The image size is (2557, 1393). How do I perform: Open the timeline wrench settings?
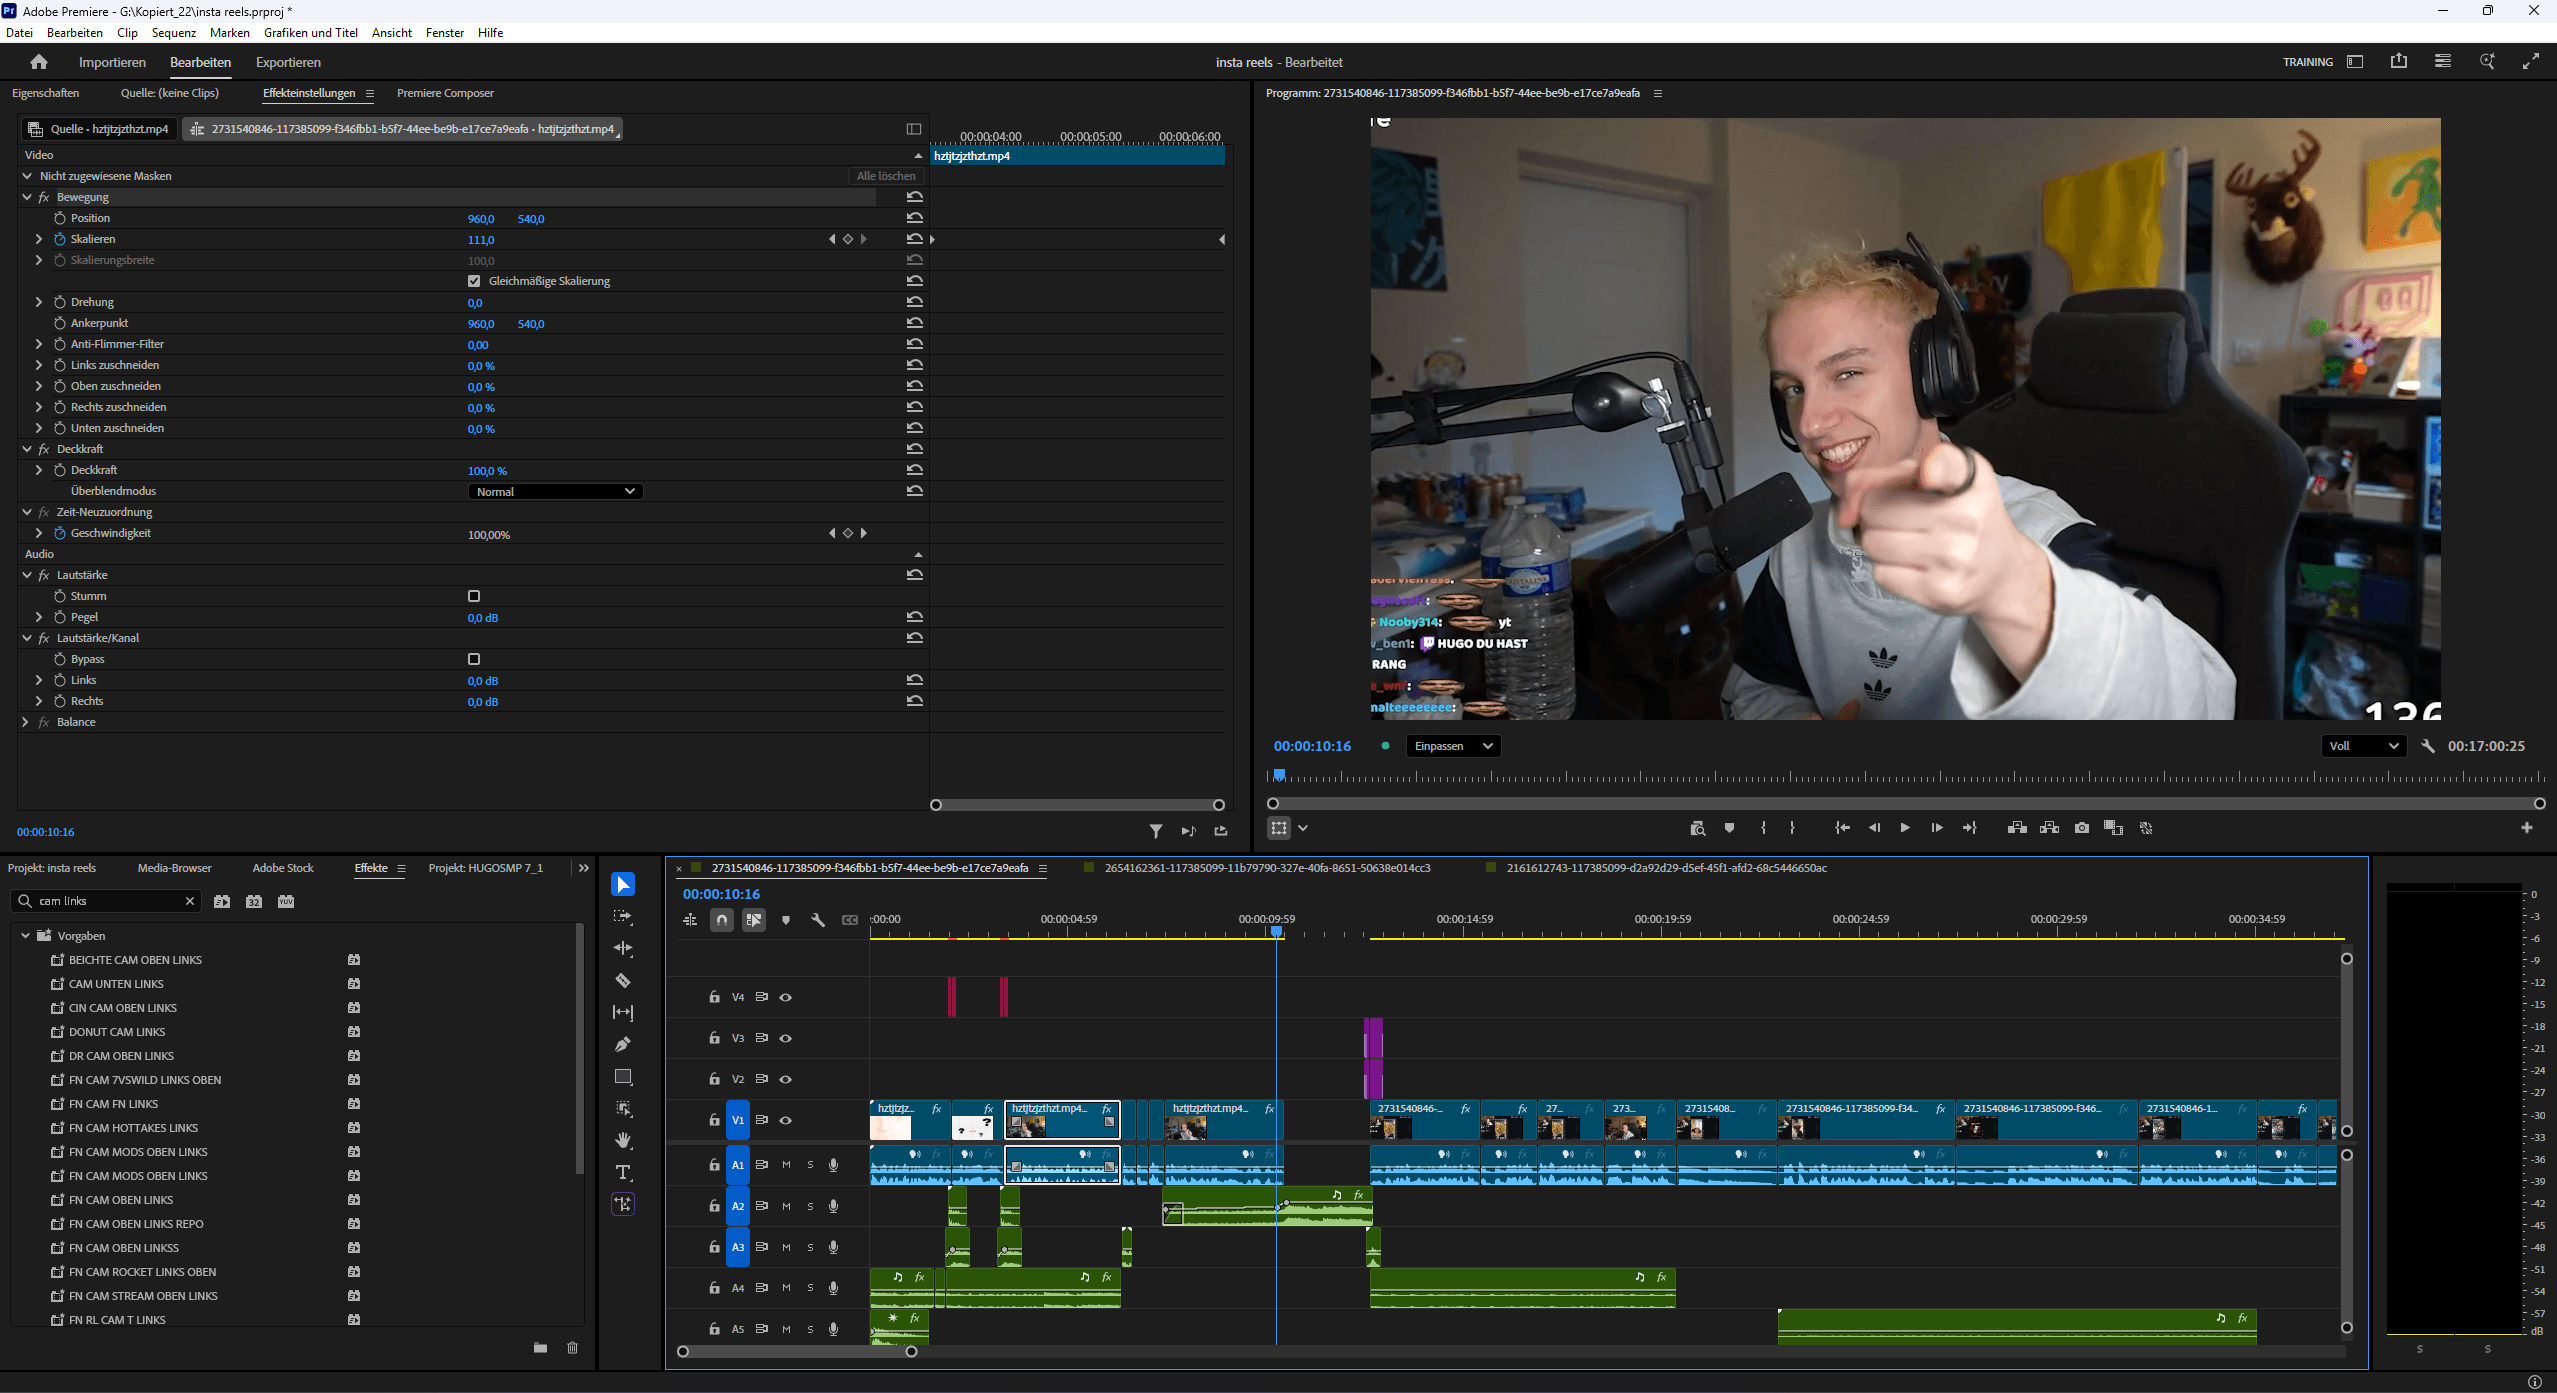click(x=817, y=920)
